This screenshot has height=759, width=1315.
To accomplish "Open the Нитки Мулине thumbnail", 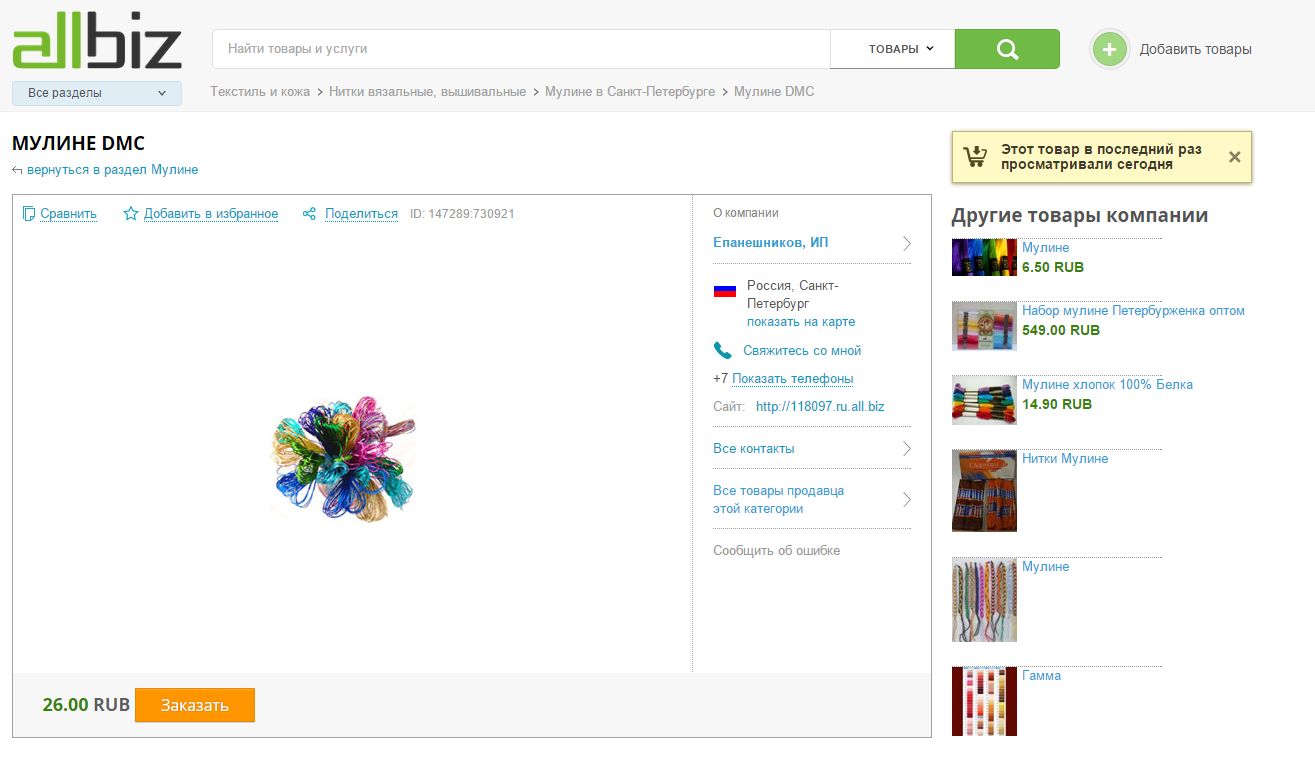I will click(x=984, y=491).
